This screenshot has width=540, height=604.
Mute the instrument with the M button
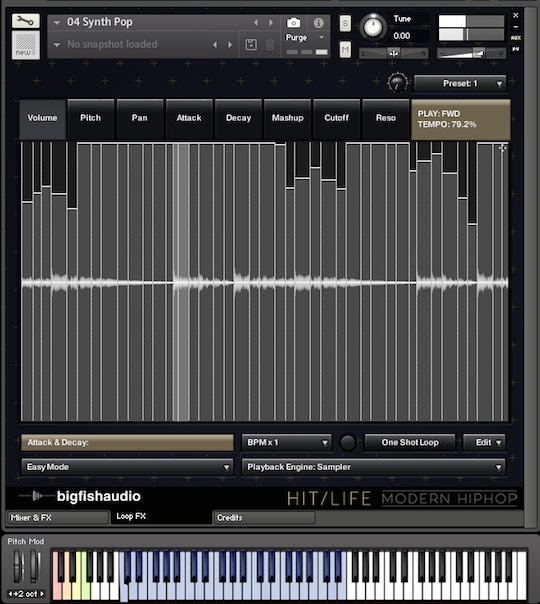(345, 50)
